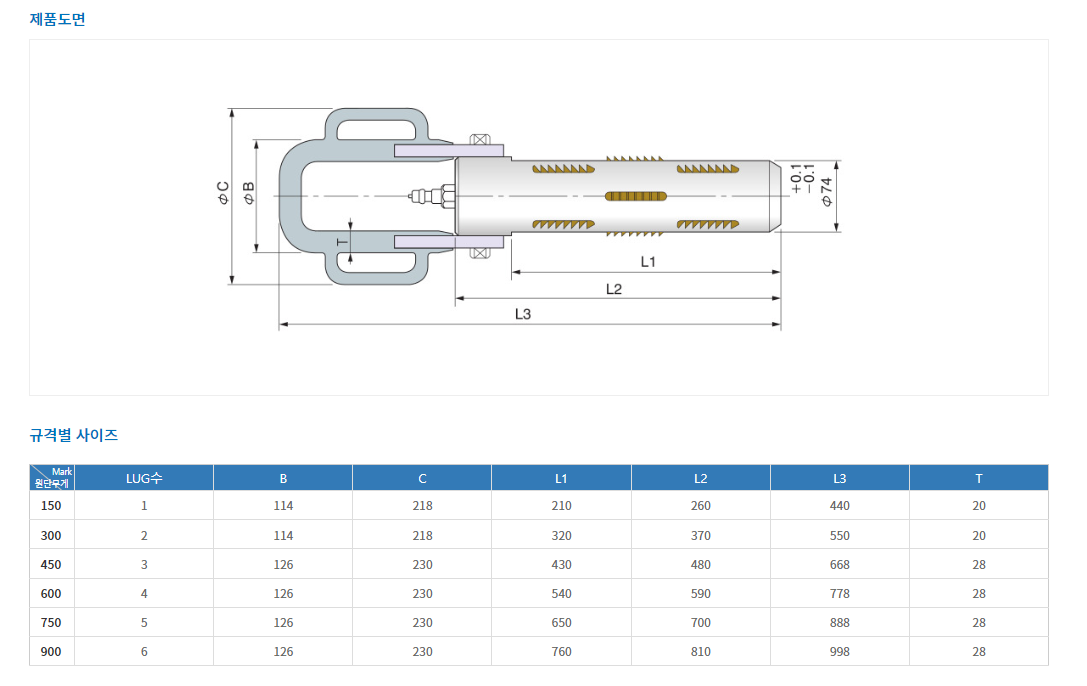This screenshot has width=1087, height=686.
Task: Click the 760 value in L1 column
Action: [561, 651]
